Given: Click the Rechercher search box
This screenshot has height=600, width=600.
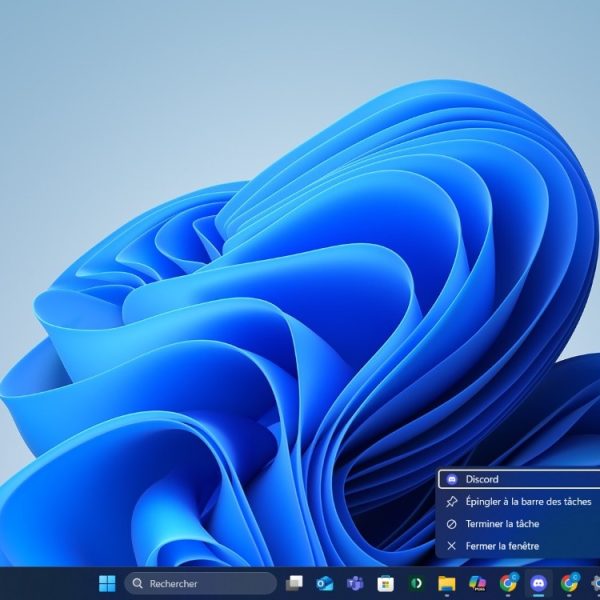Looking at the screenshot, I should click(201, 584).
